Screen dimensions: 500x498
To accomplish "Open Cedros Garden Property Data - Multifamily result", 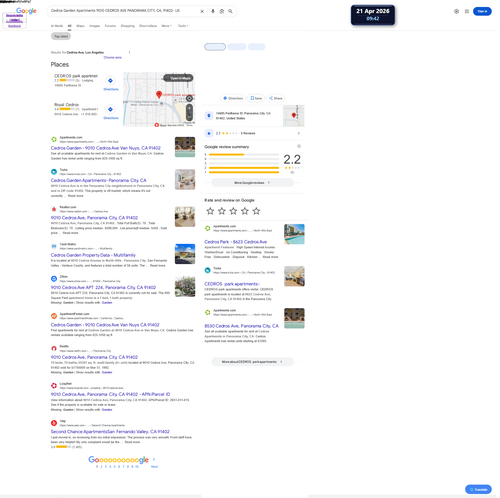I will point(93,255).
